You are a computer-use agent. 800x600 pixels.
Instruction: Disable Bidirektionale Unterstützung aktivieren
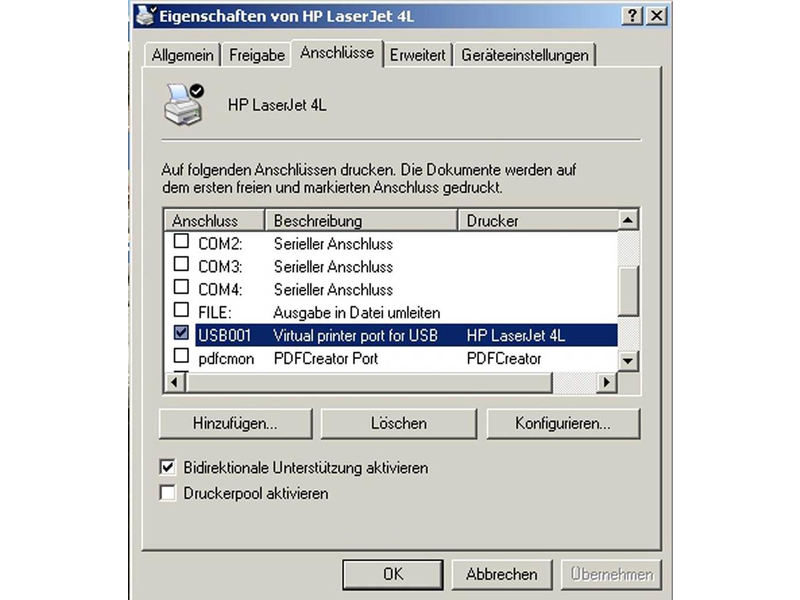pos(167,467)
